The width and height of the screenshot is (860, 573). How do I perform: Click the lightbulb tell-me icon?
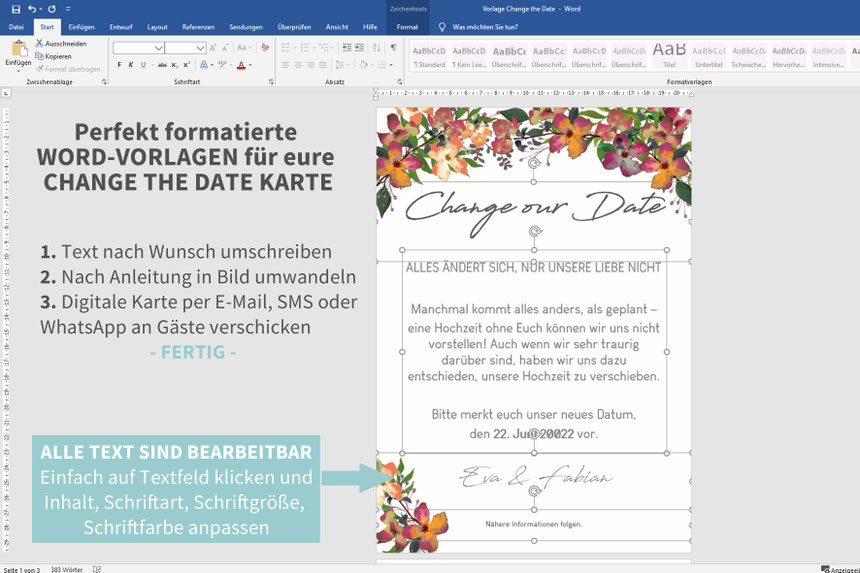(442, 27)
